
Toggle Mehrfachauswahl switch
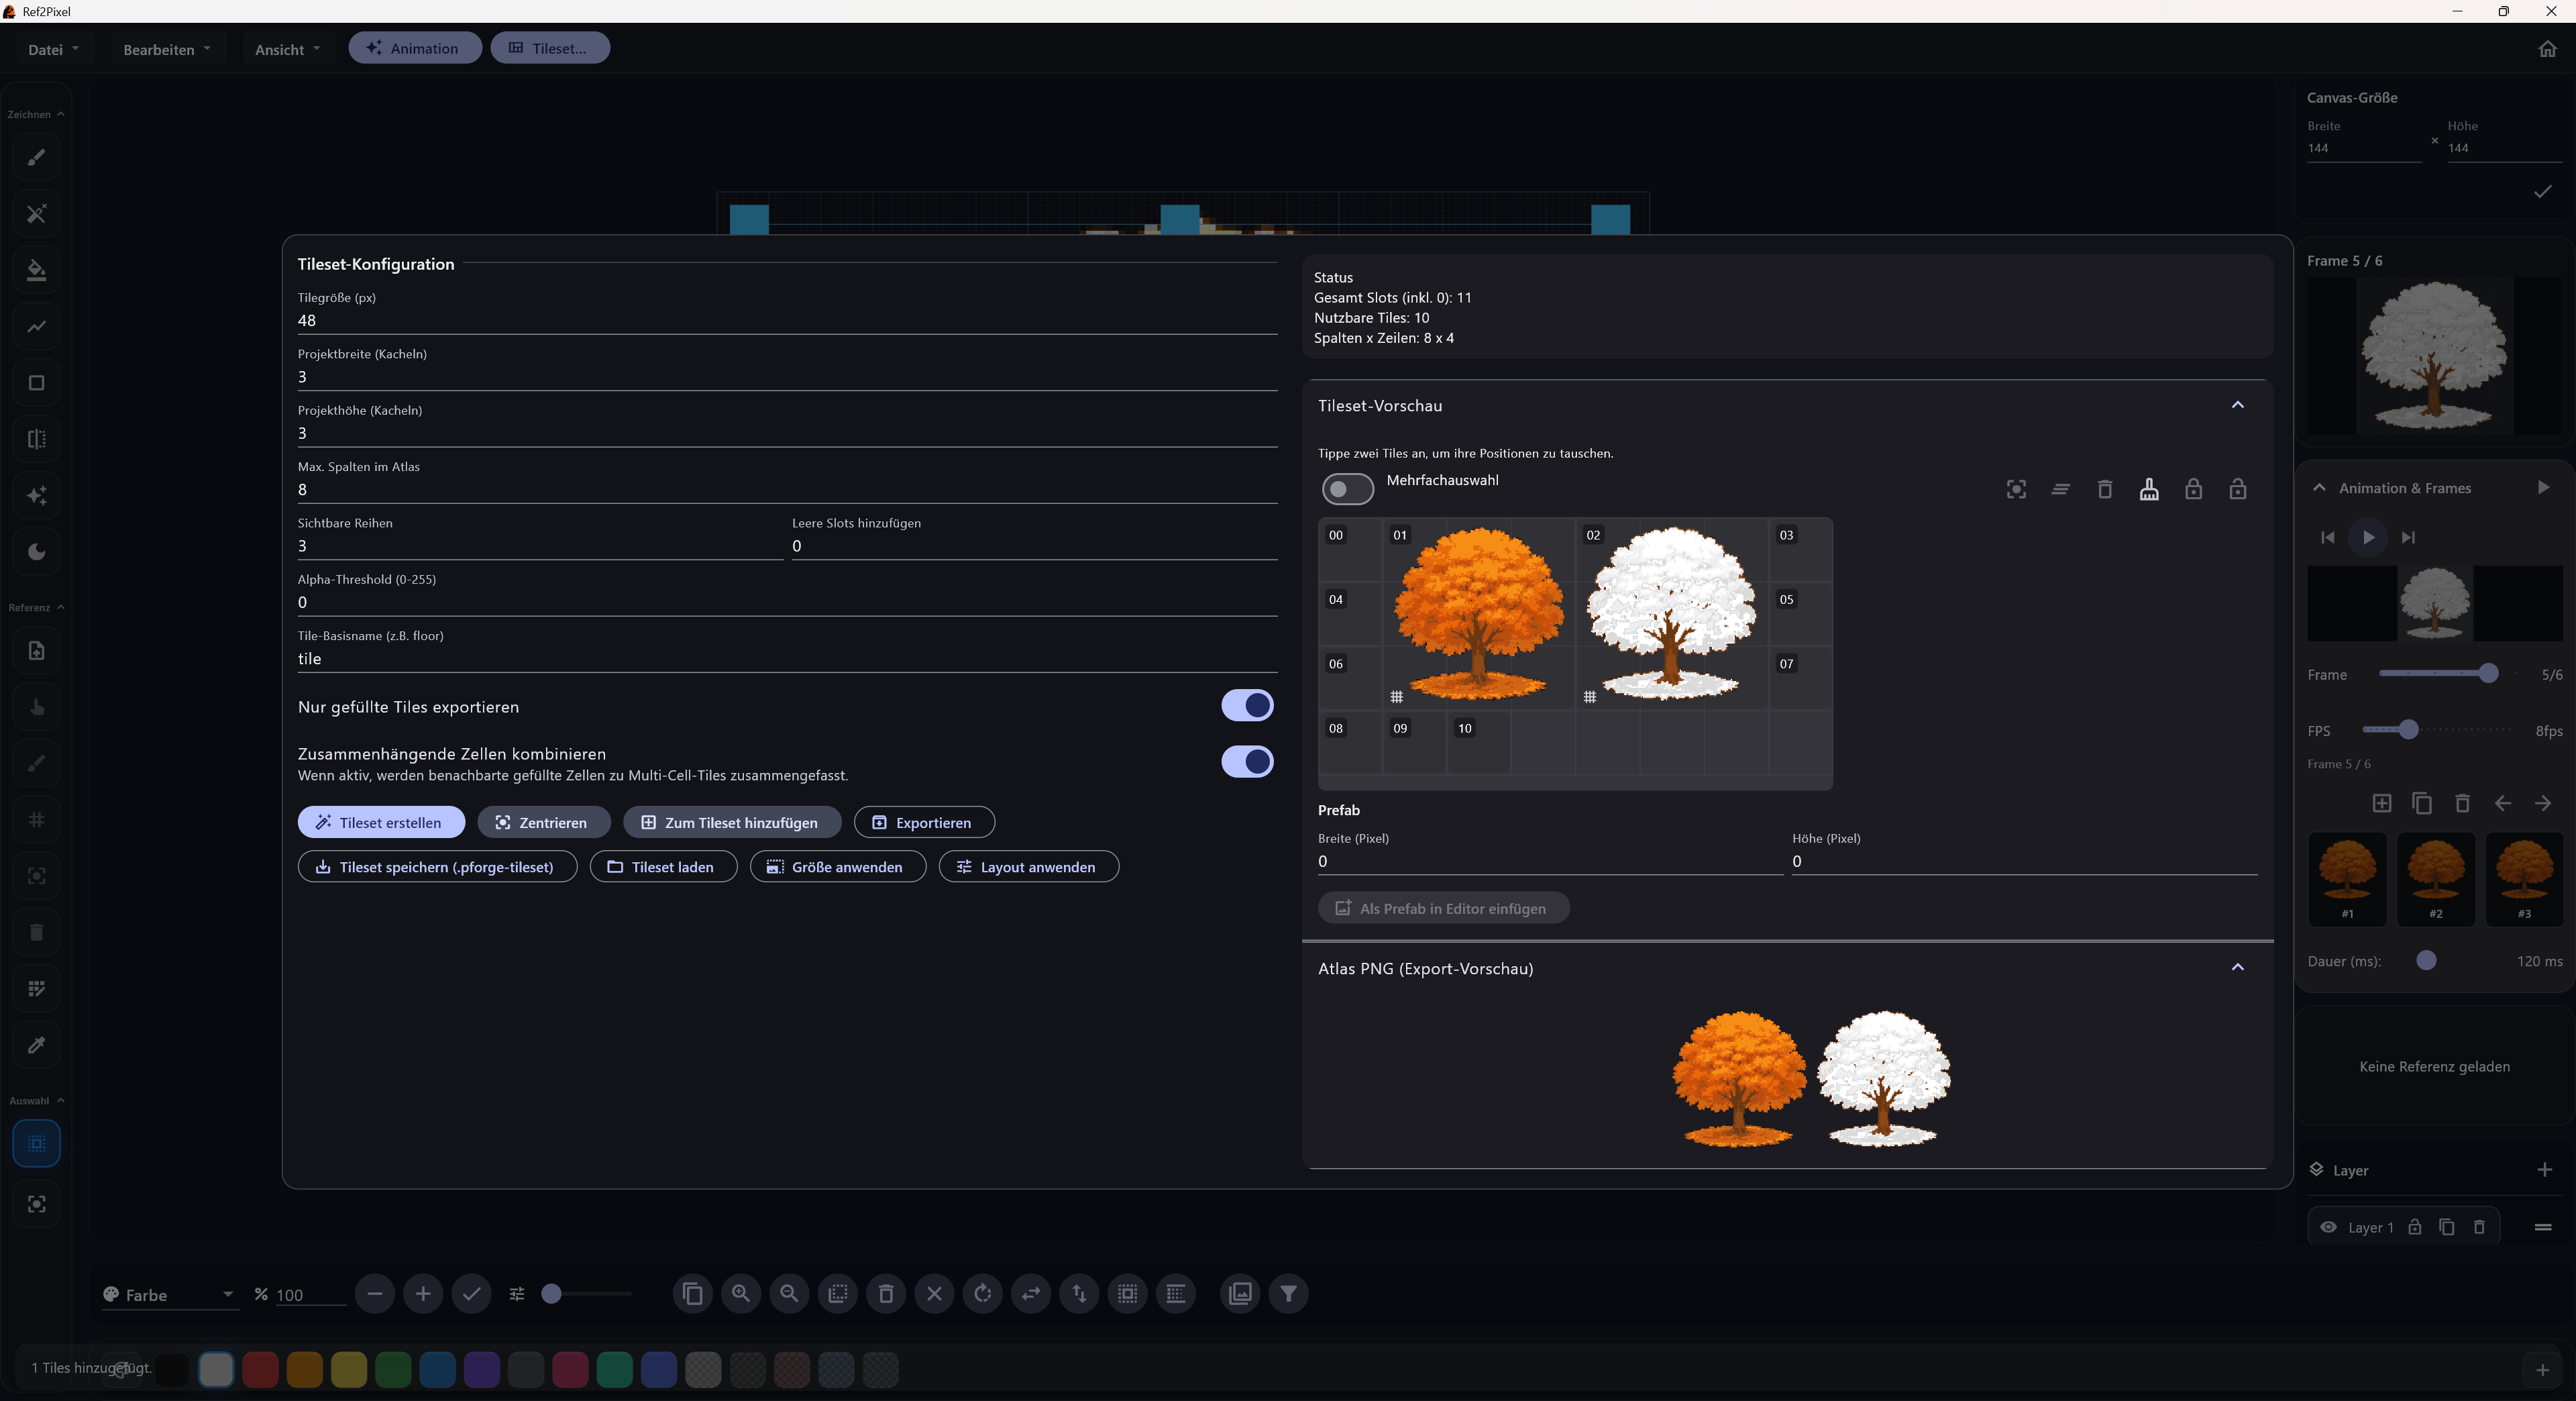pos(1347,489)
